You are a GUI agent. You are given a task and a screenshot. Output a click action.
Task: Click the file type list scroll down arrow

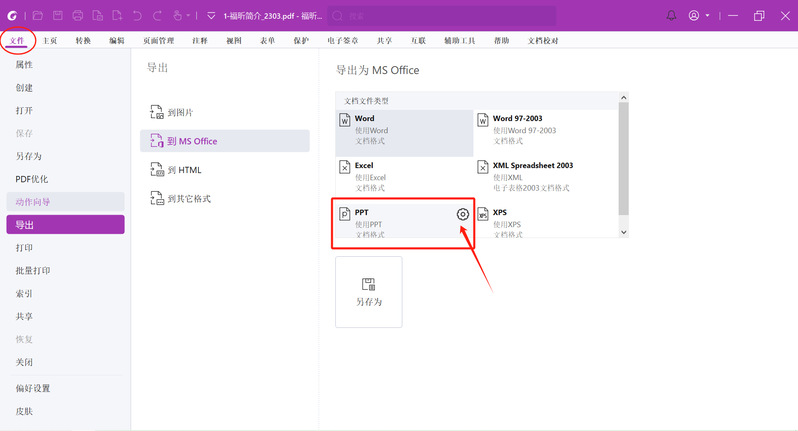pyautogui.click(x=623, y=232)
